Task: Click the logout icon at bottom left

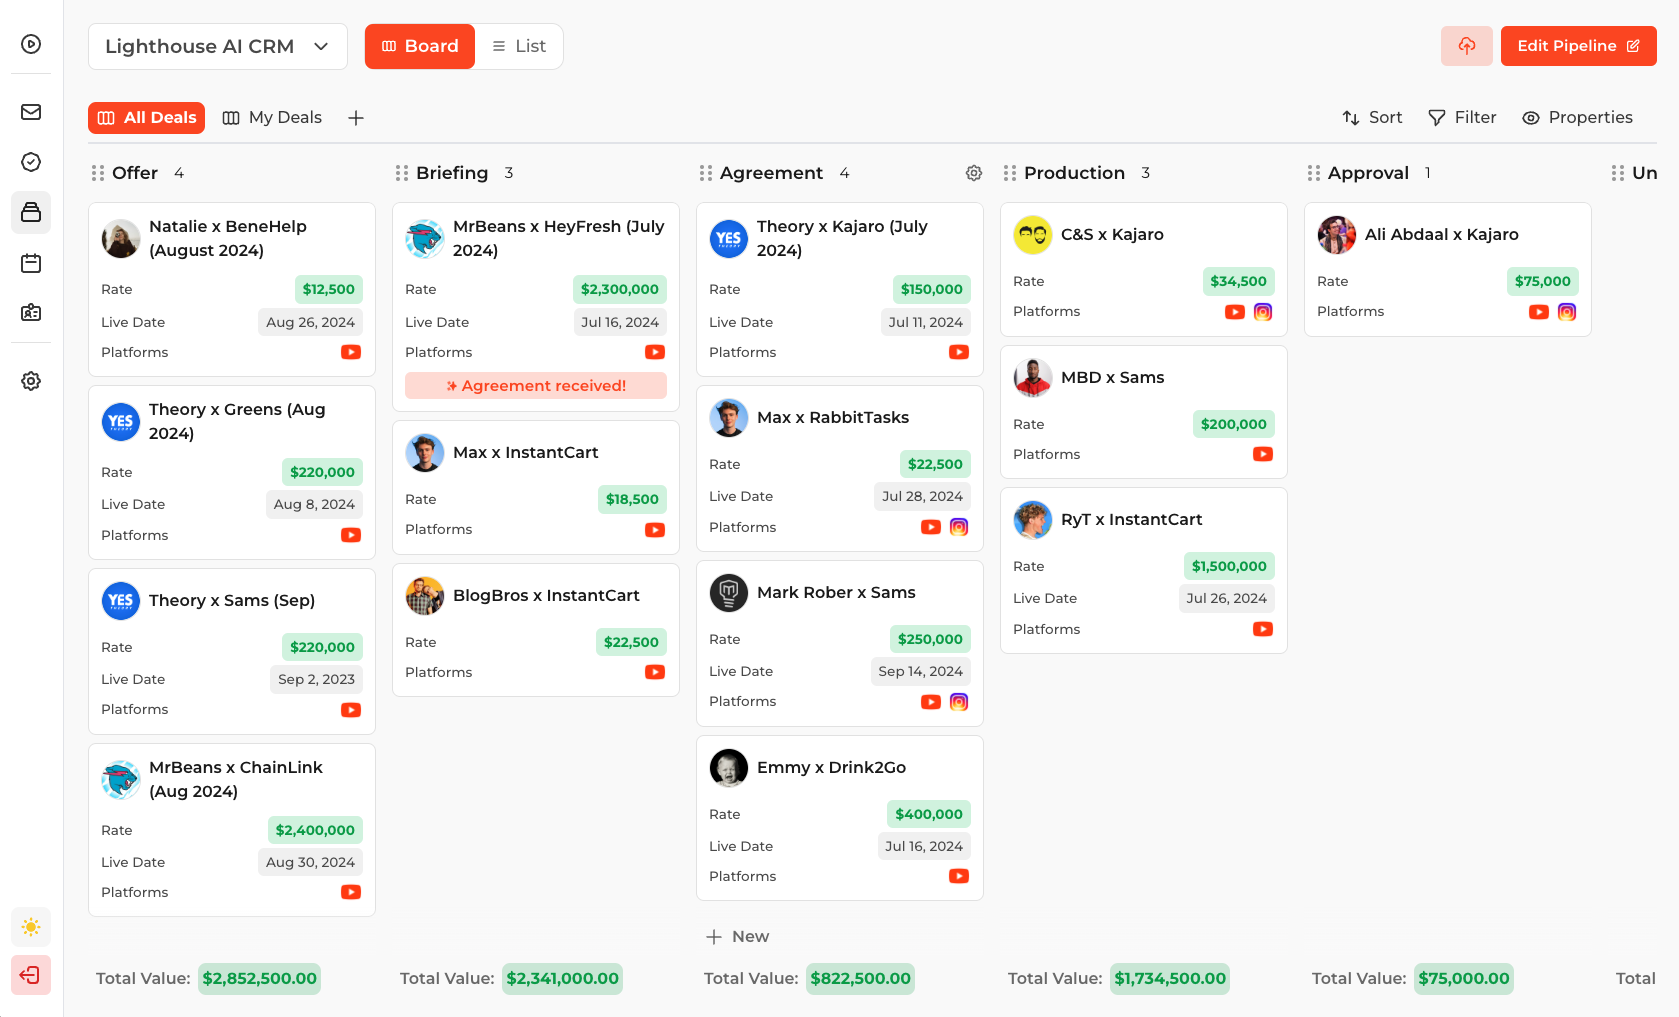Action: pos(31,975)
